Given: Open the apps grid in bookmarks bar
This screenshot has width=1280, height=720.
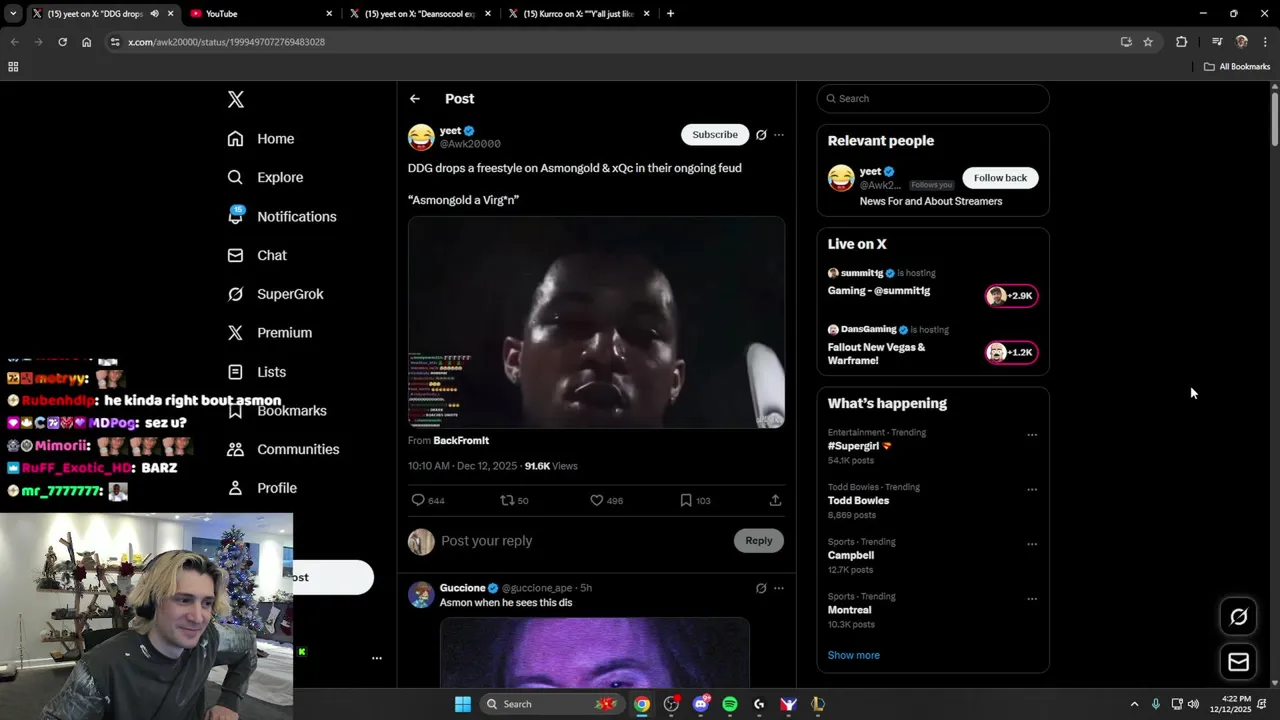Looking at the screenshot, I should click(x=13, y=67).
